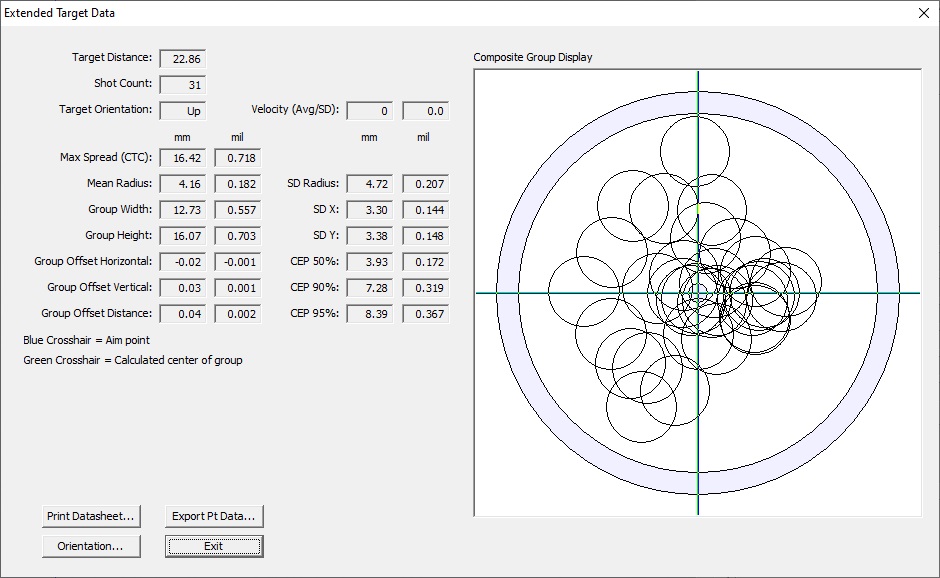
Task: Exit the Extended Target Data dialog
Action: 214,546
